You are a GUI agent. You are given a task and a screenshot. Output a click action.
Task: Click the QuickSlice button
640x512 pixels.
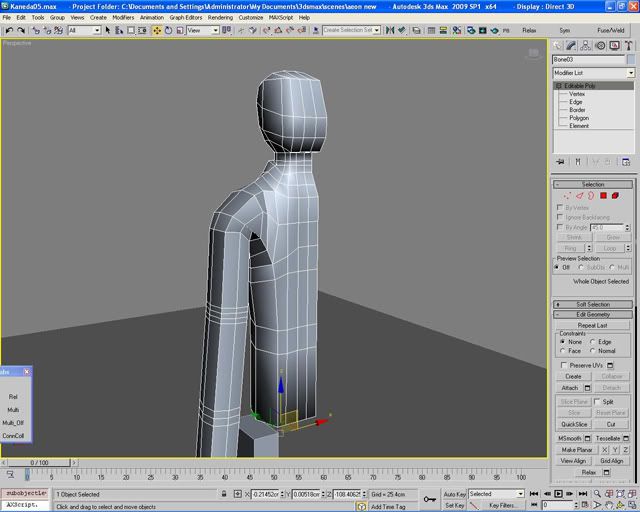(x=574, y=424)
